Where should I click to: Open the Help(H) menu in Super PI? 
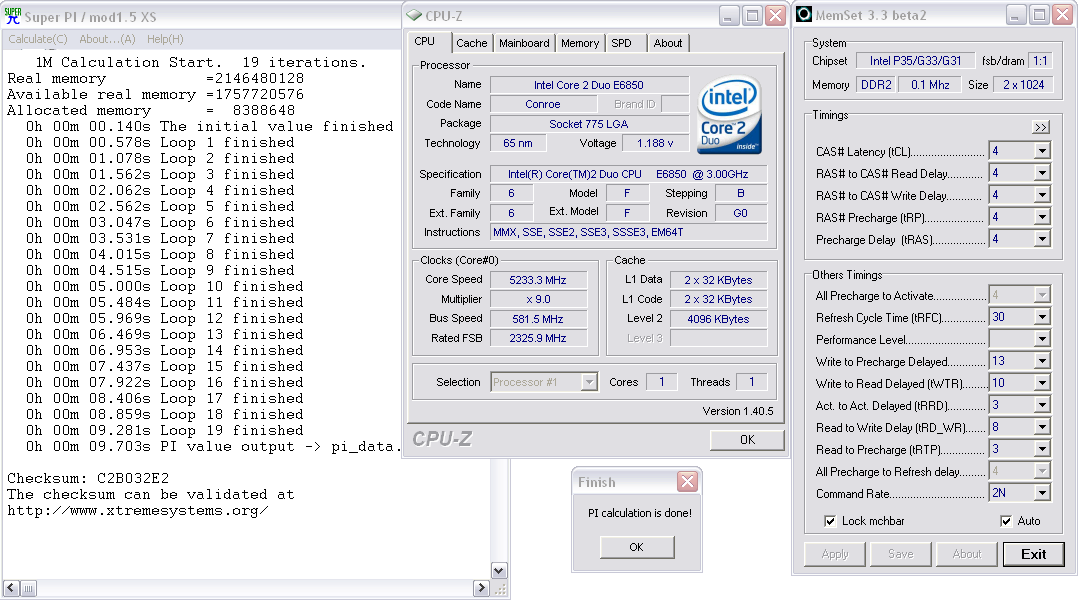(165, 39)
